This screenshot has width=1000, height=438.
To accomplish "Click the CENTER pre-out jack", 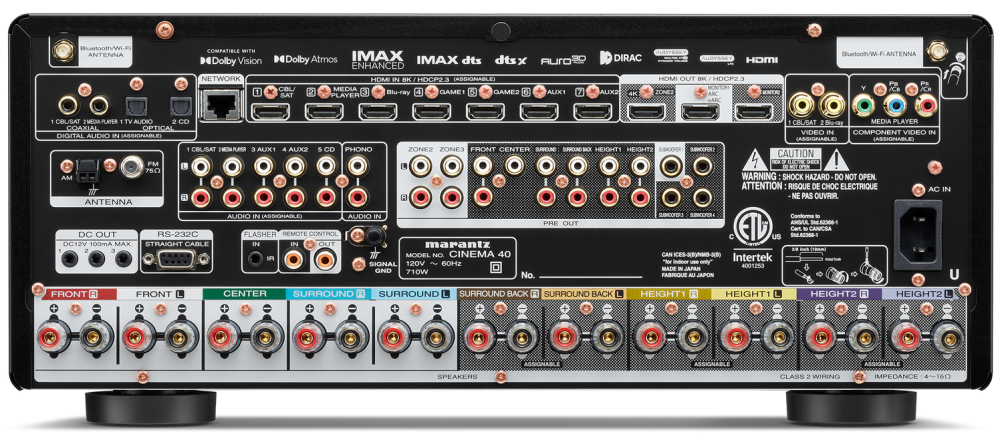I will coord(514,167).
